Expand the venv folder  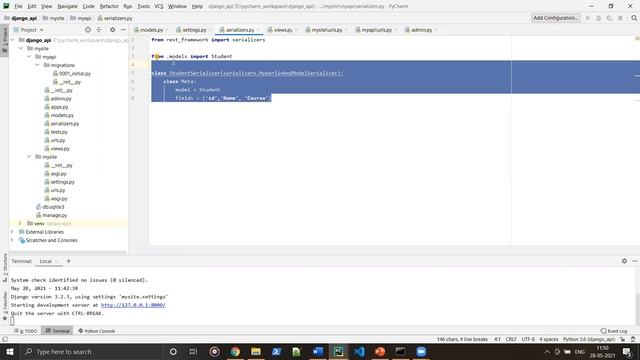[20, 223]
